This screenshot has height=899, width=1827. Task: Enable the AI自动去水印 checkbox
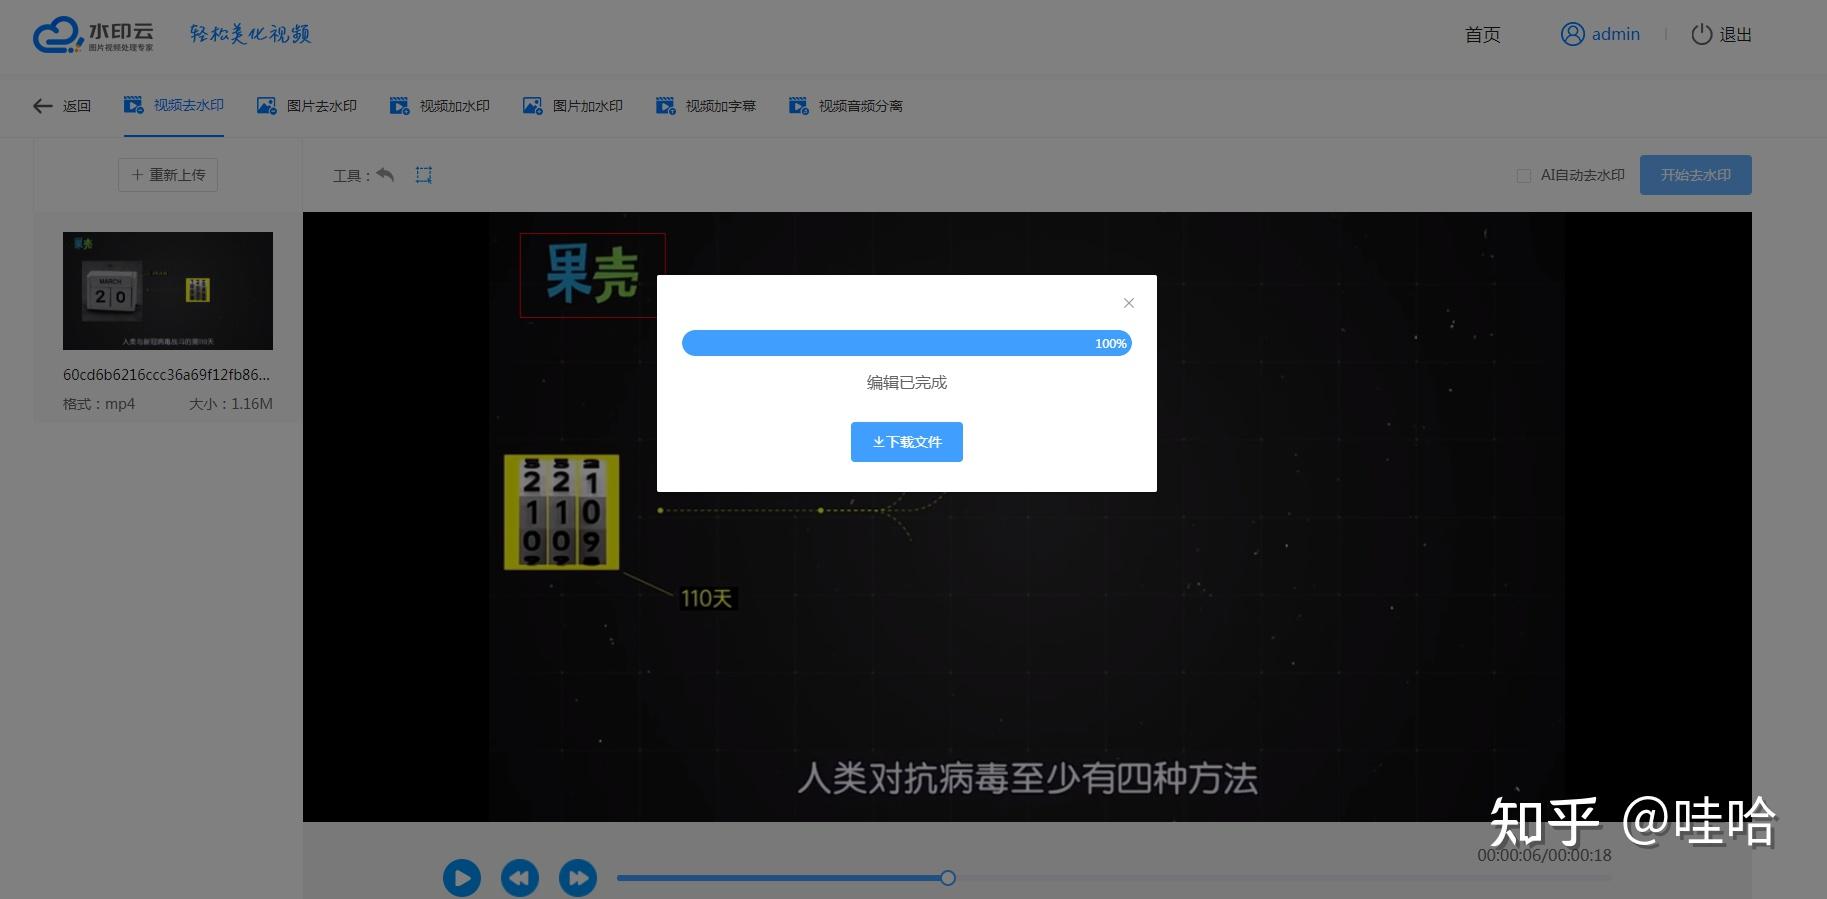(x=1524, y=176)
